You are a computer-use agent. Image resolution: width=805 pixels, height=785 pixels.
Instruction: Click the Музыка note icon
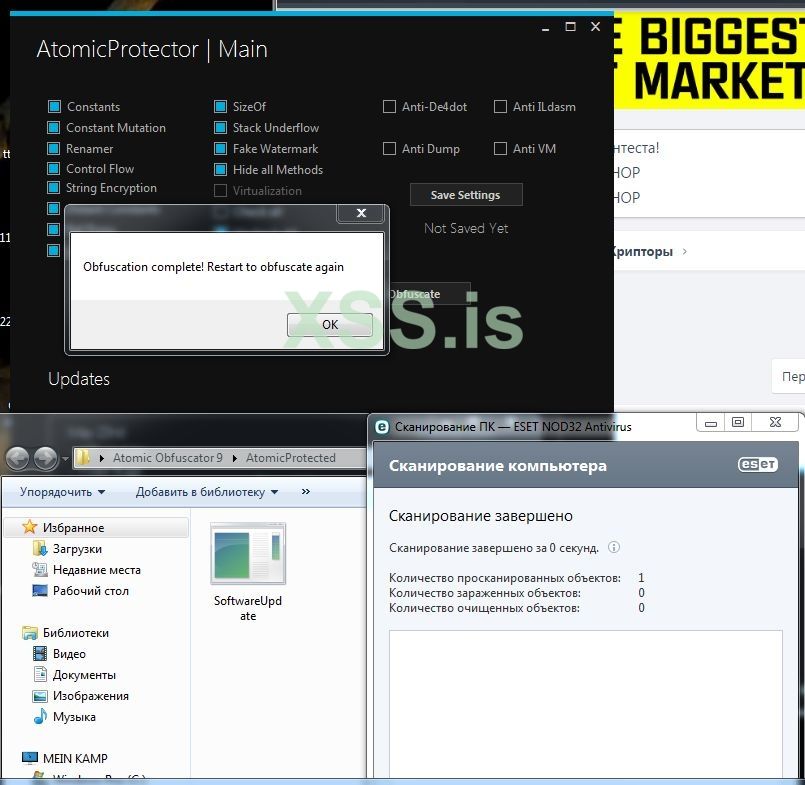(40, 716)
